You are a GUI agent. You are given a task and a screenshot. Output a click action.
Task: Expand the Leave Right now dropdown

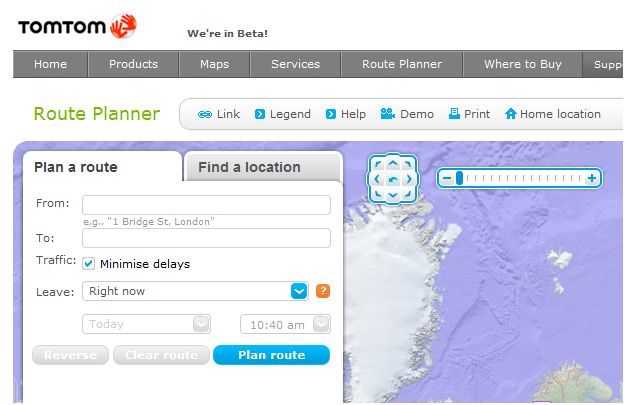click(299, 291)
